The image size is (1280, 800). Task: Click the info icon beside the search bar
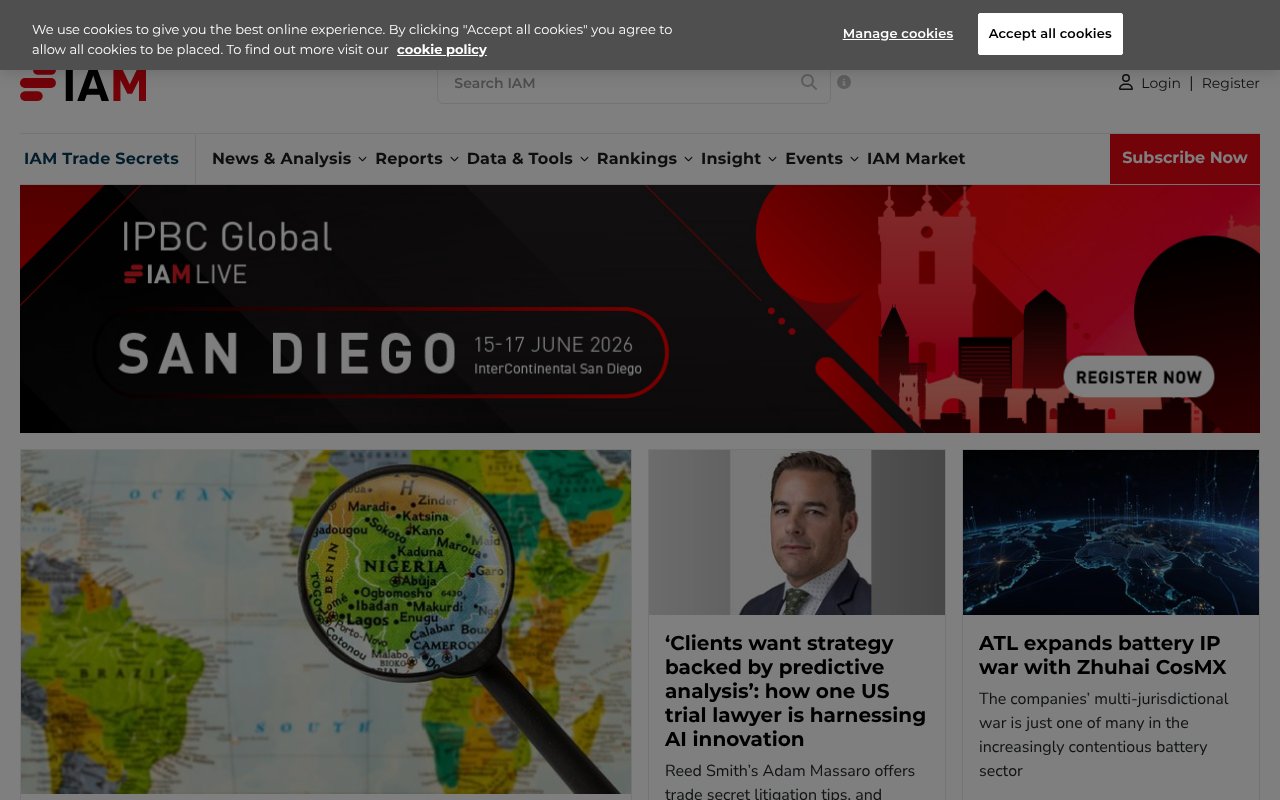click(843, 82)
